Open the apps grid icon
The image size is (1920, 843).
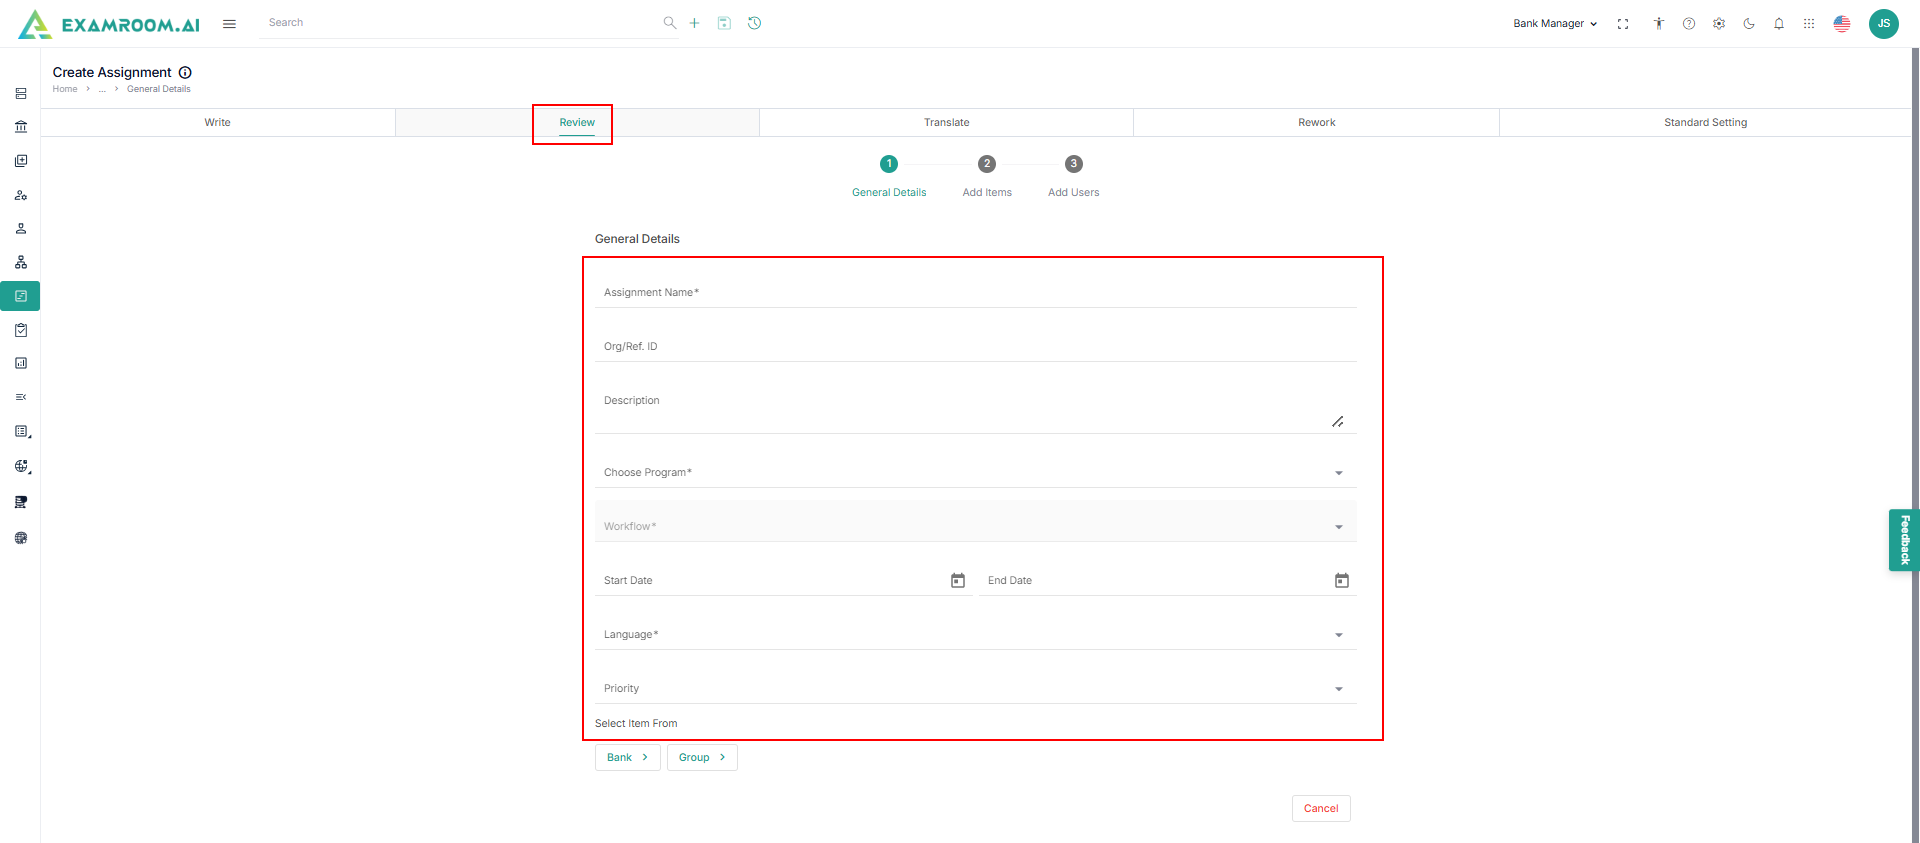[x=1809, y=24]
